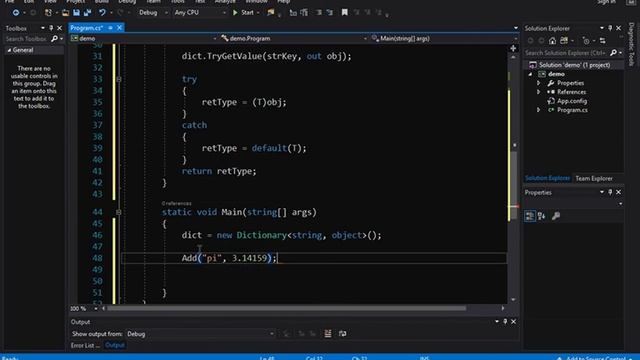
Task: Close the Program.cs tab
Action: pyautogui.click(x=119, y=28)
